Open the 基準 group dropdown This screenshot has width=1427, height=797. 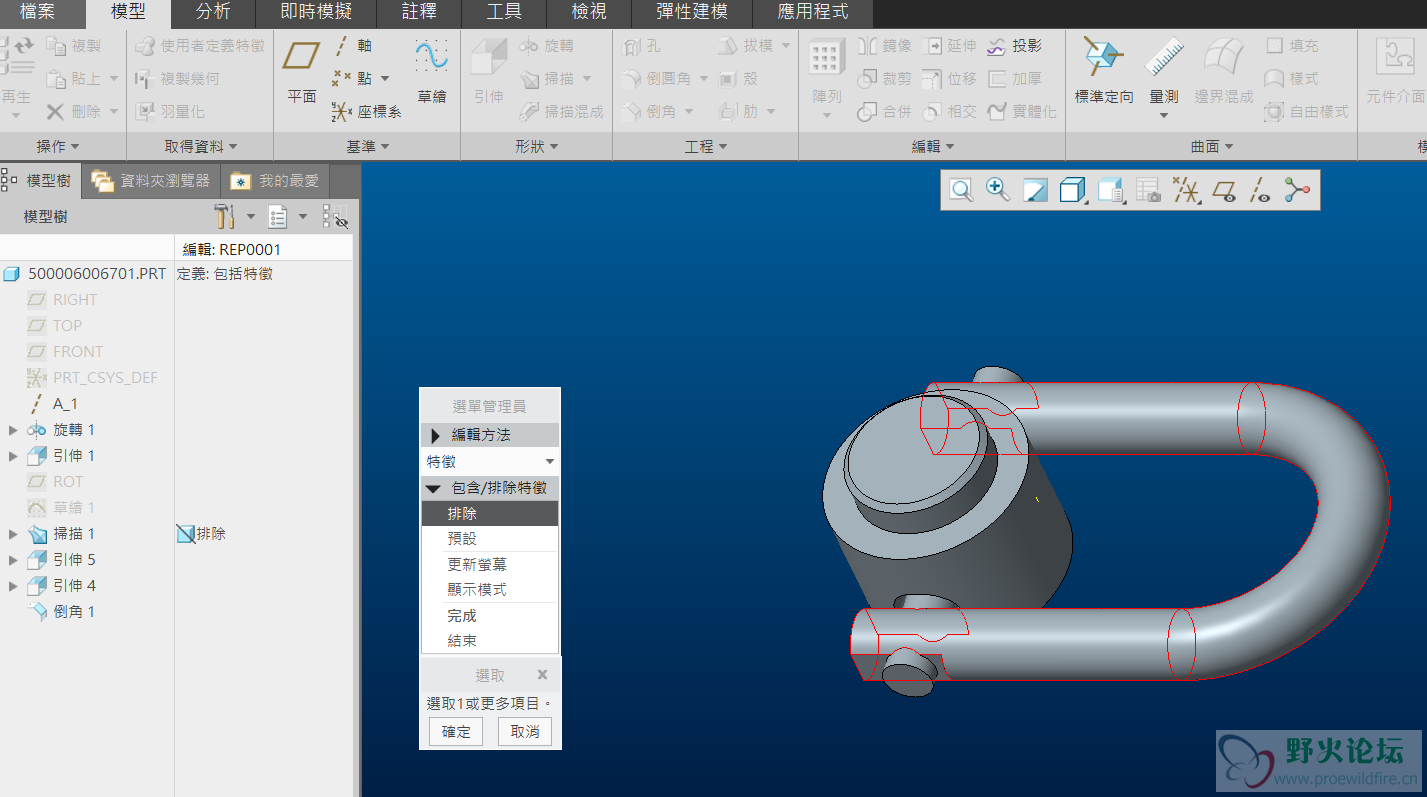point(367,146)
